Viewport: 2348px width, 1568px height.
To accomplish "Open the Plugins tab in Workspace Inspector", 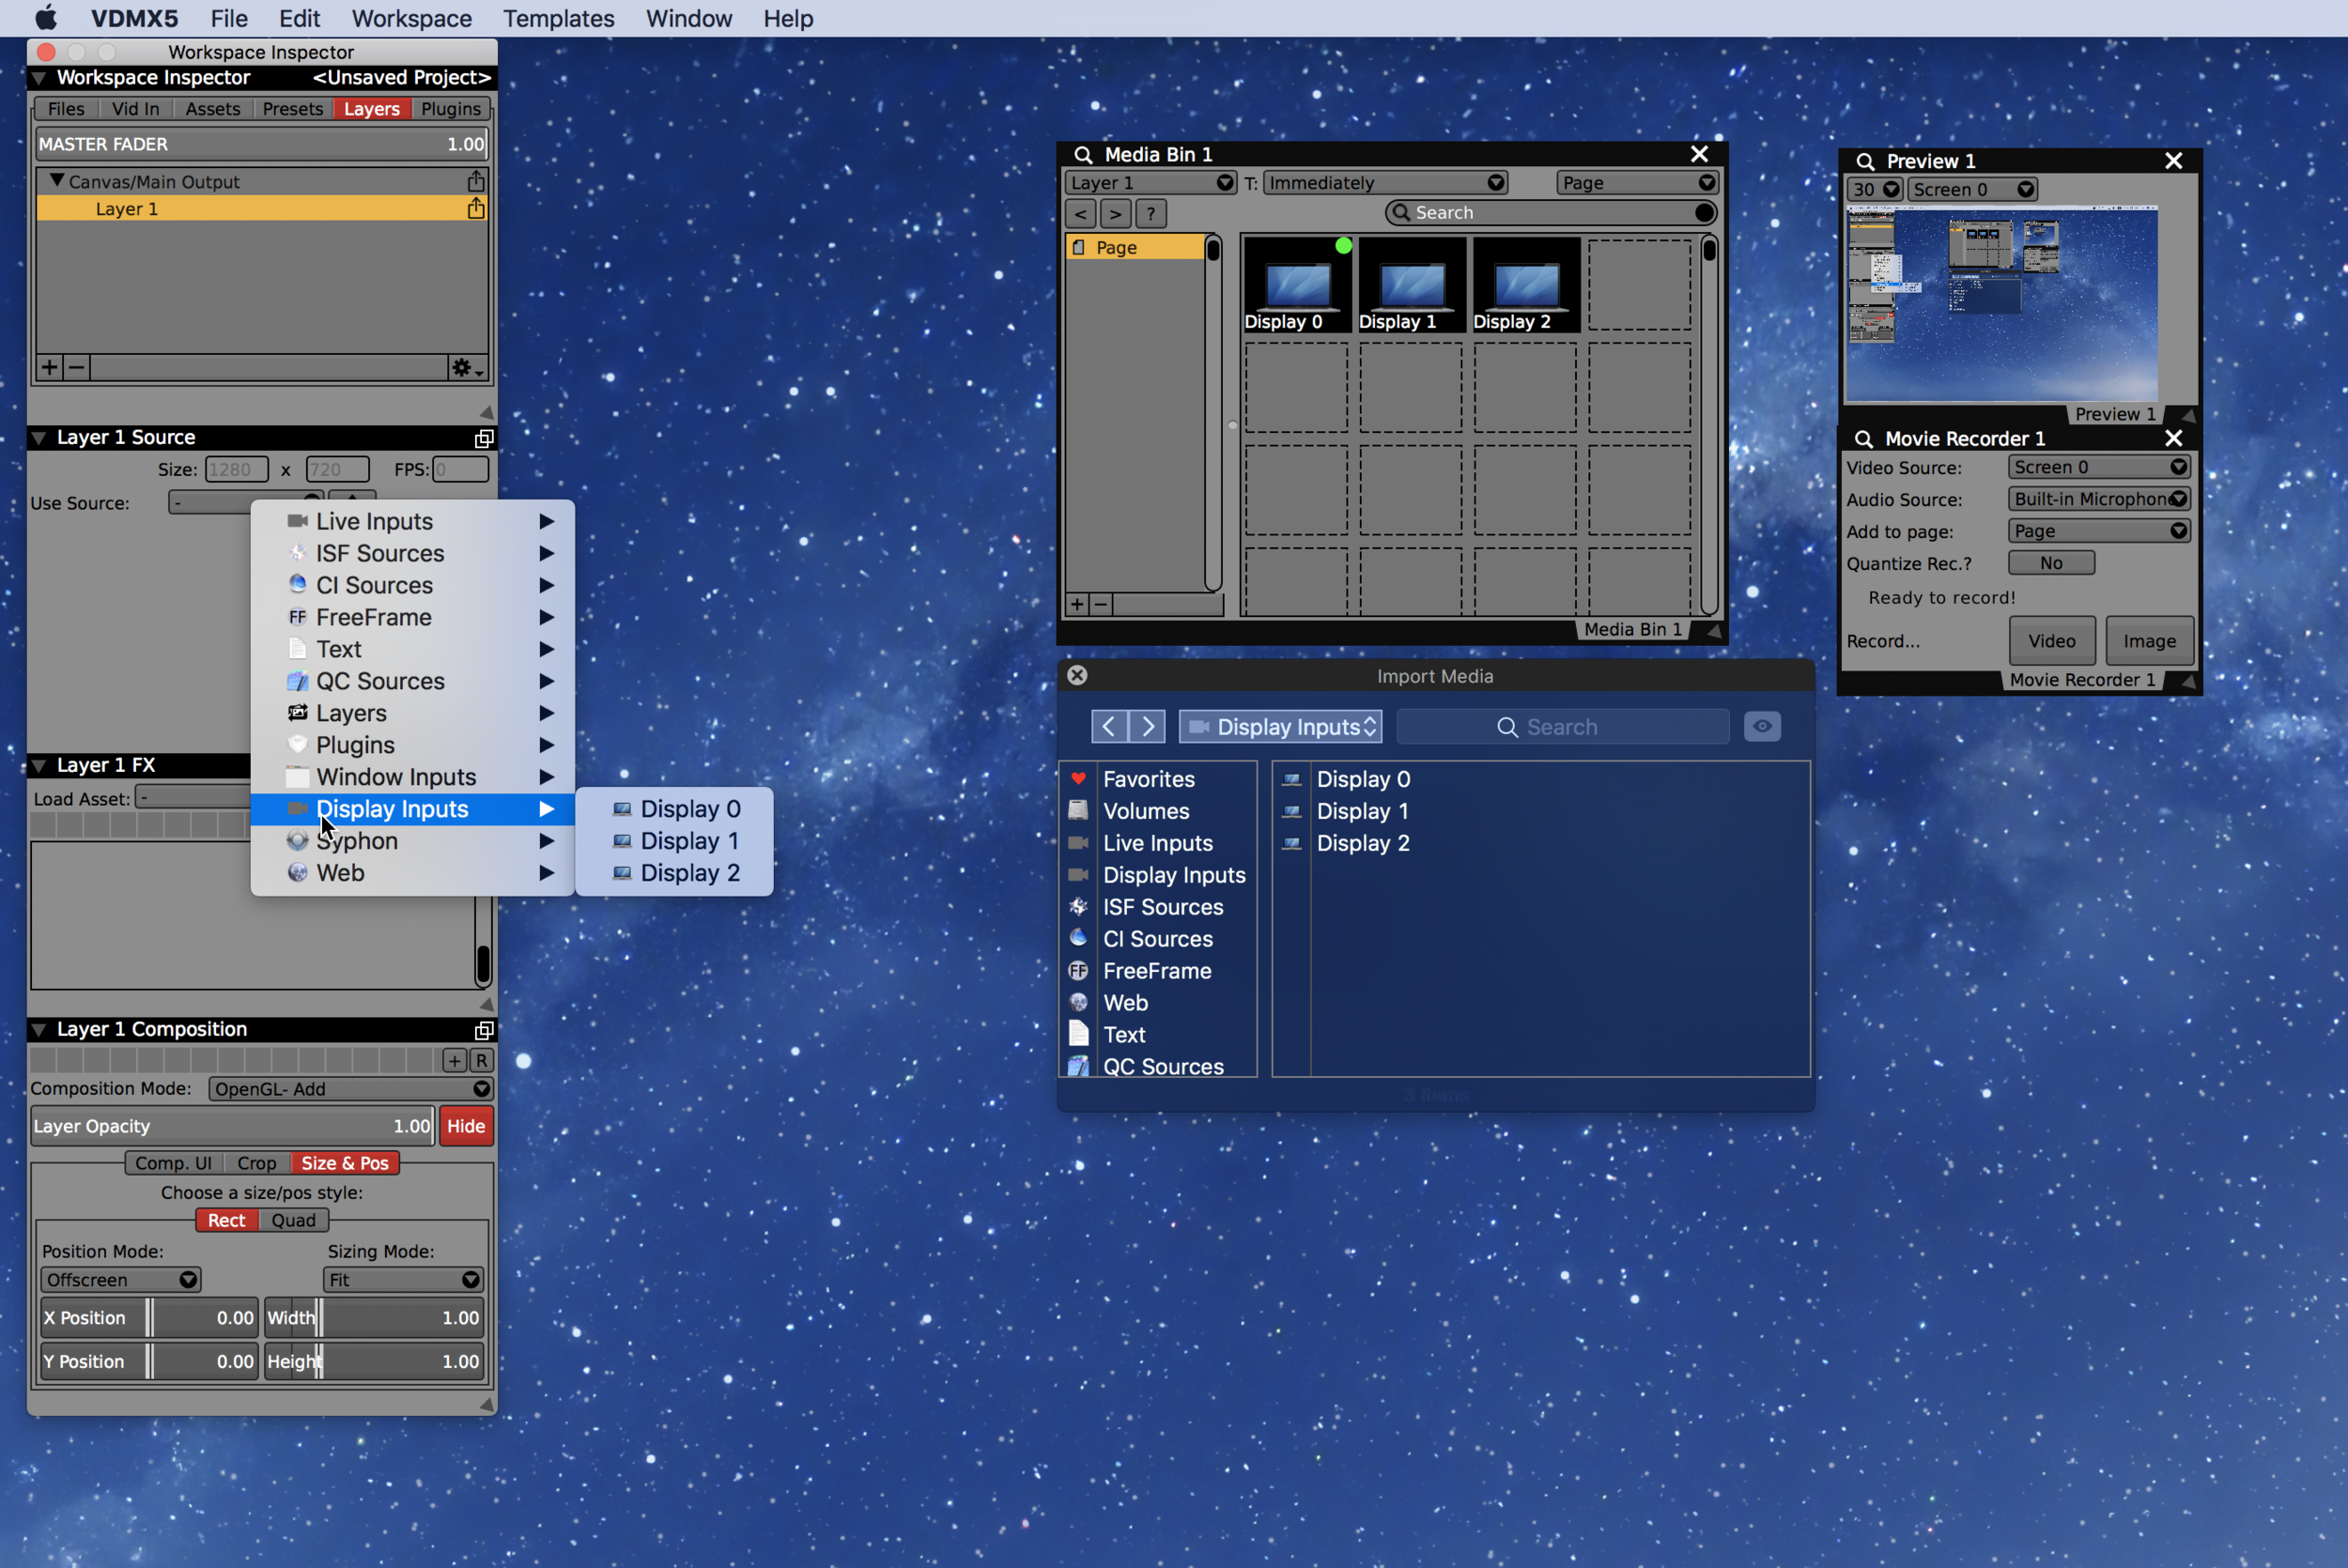I will click(451, 109).
